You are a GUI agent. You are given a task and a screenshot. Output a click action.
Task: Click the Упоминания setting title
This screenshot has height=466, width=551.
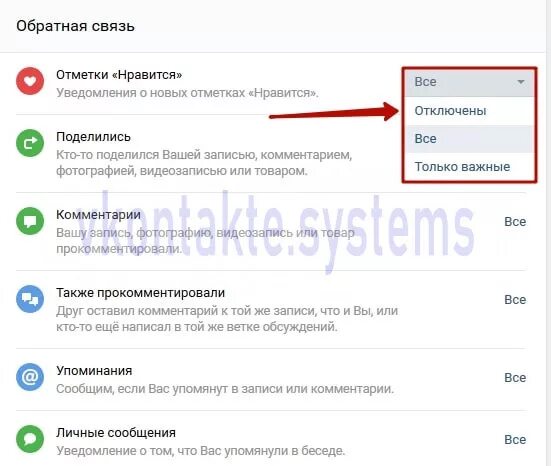(x=94, y=371)
